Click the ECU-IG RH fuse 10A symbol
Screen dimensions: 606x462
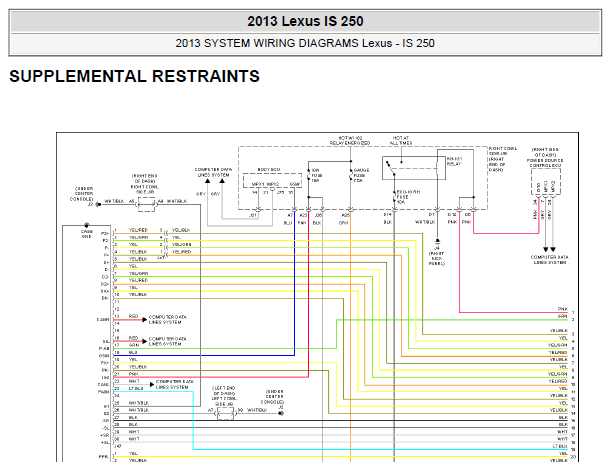[x=394, y=197]
